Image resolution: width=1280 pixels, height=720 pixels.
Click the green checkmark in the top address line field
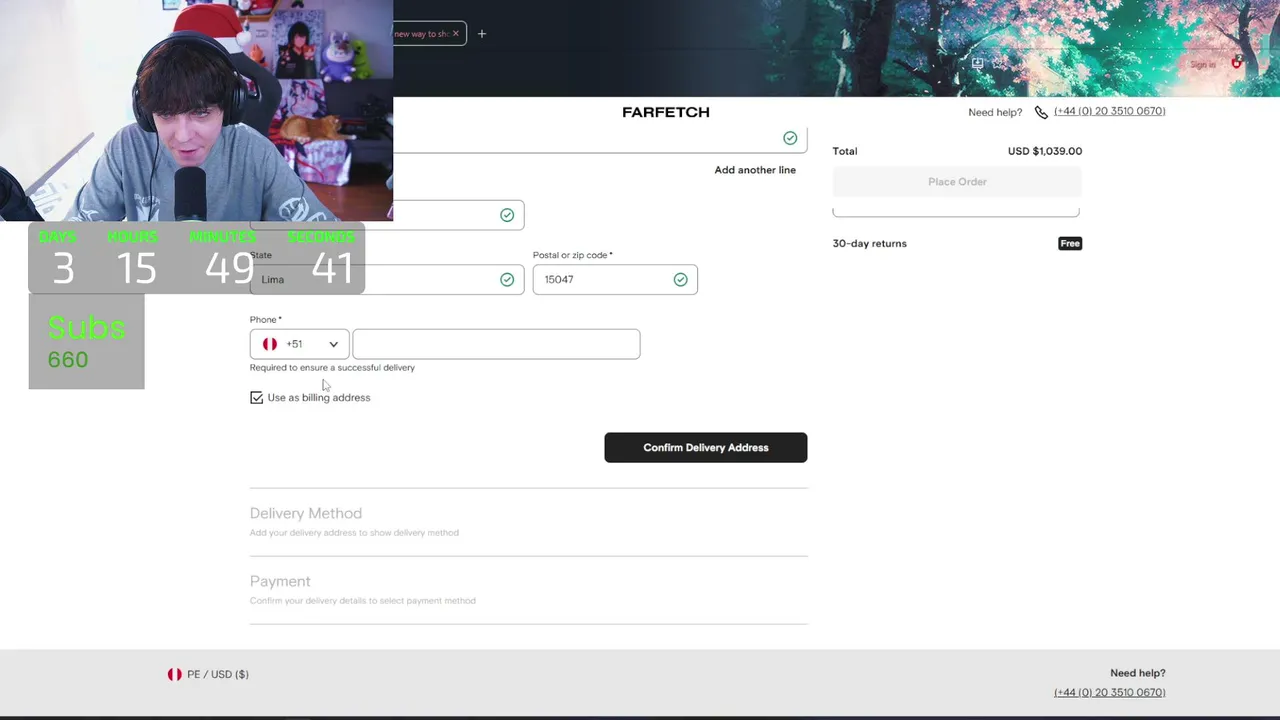(790, 138)
